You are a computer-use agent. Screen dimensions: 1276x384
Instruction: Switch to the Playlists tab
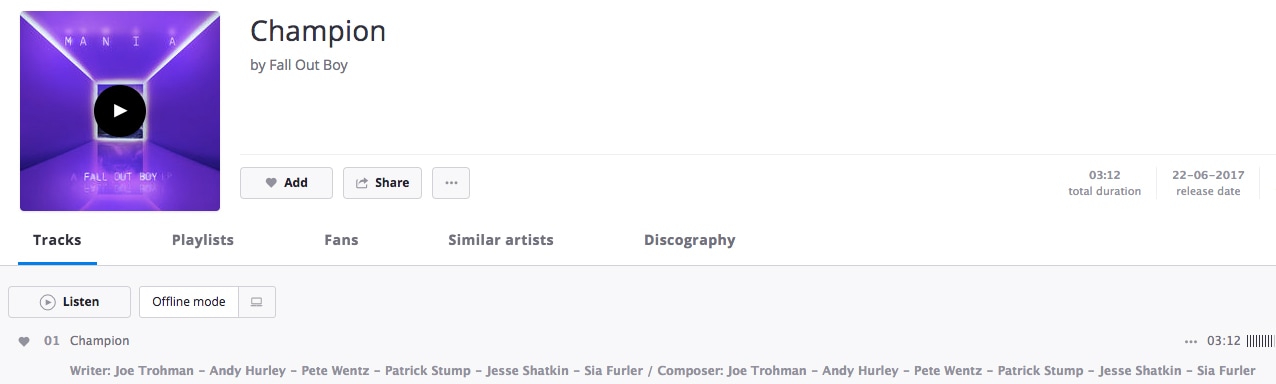203,240
